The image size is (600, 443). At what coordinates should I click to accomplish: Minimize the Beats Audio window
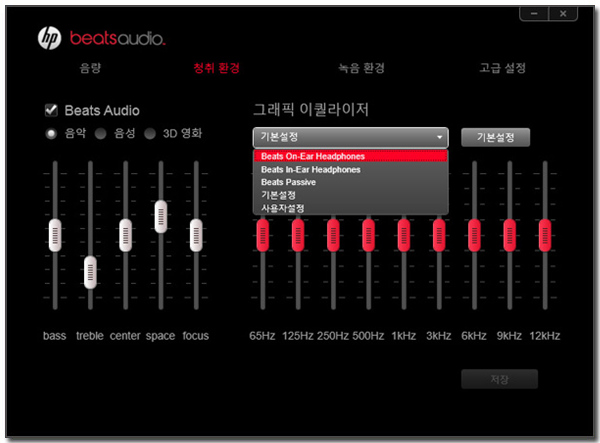534,13
